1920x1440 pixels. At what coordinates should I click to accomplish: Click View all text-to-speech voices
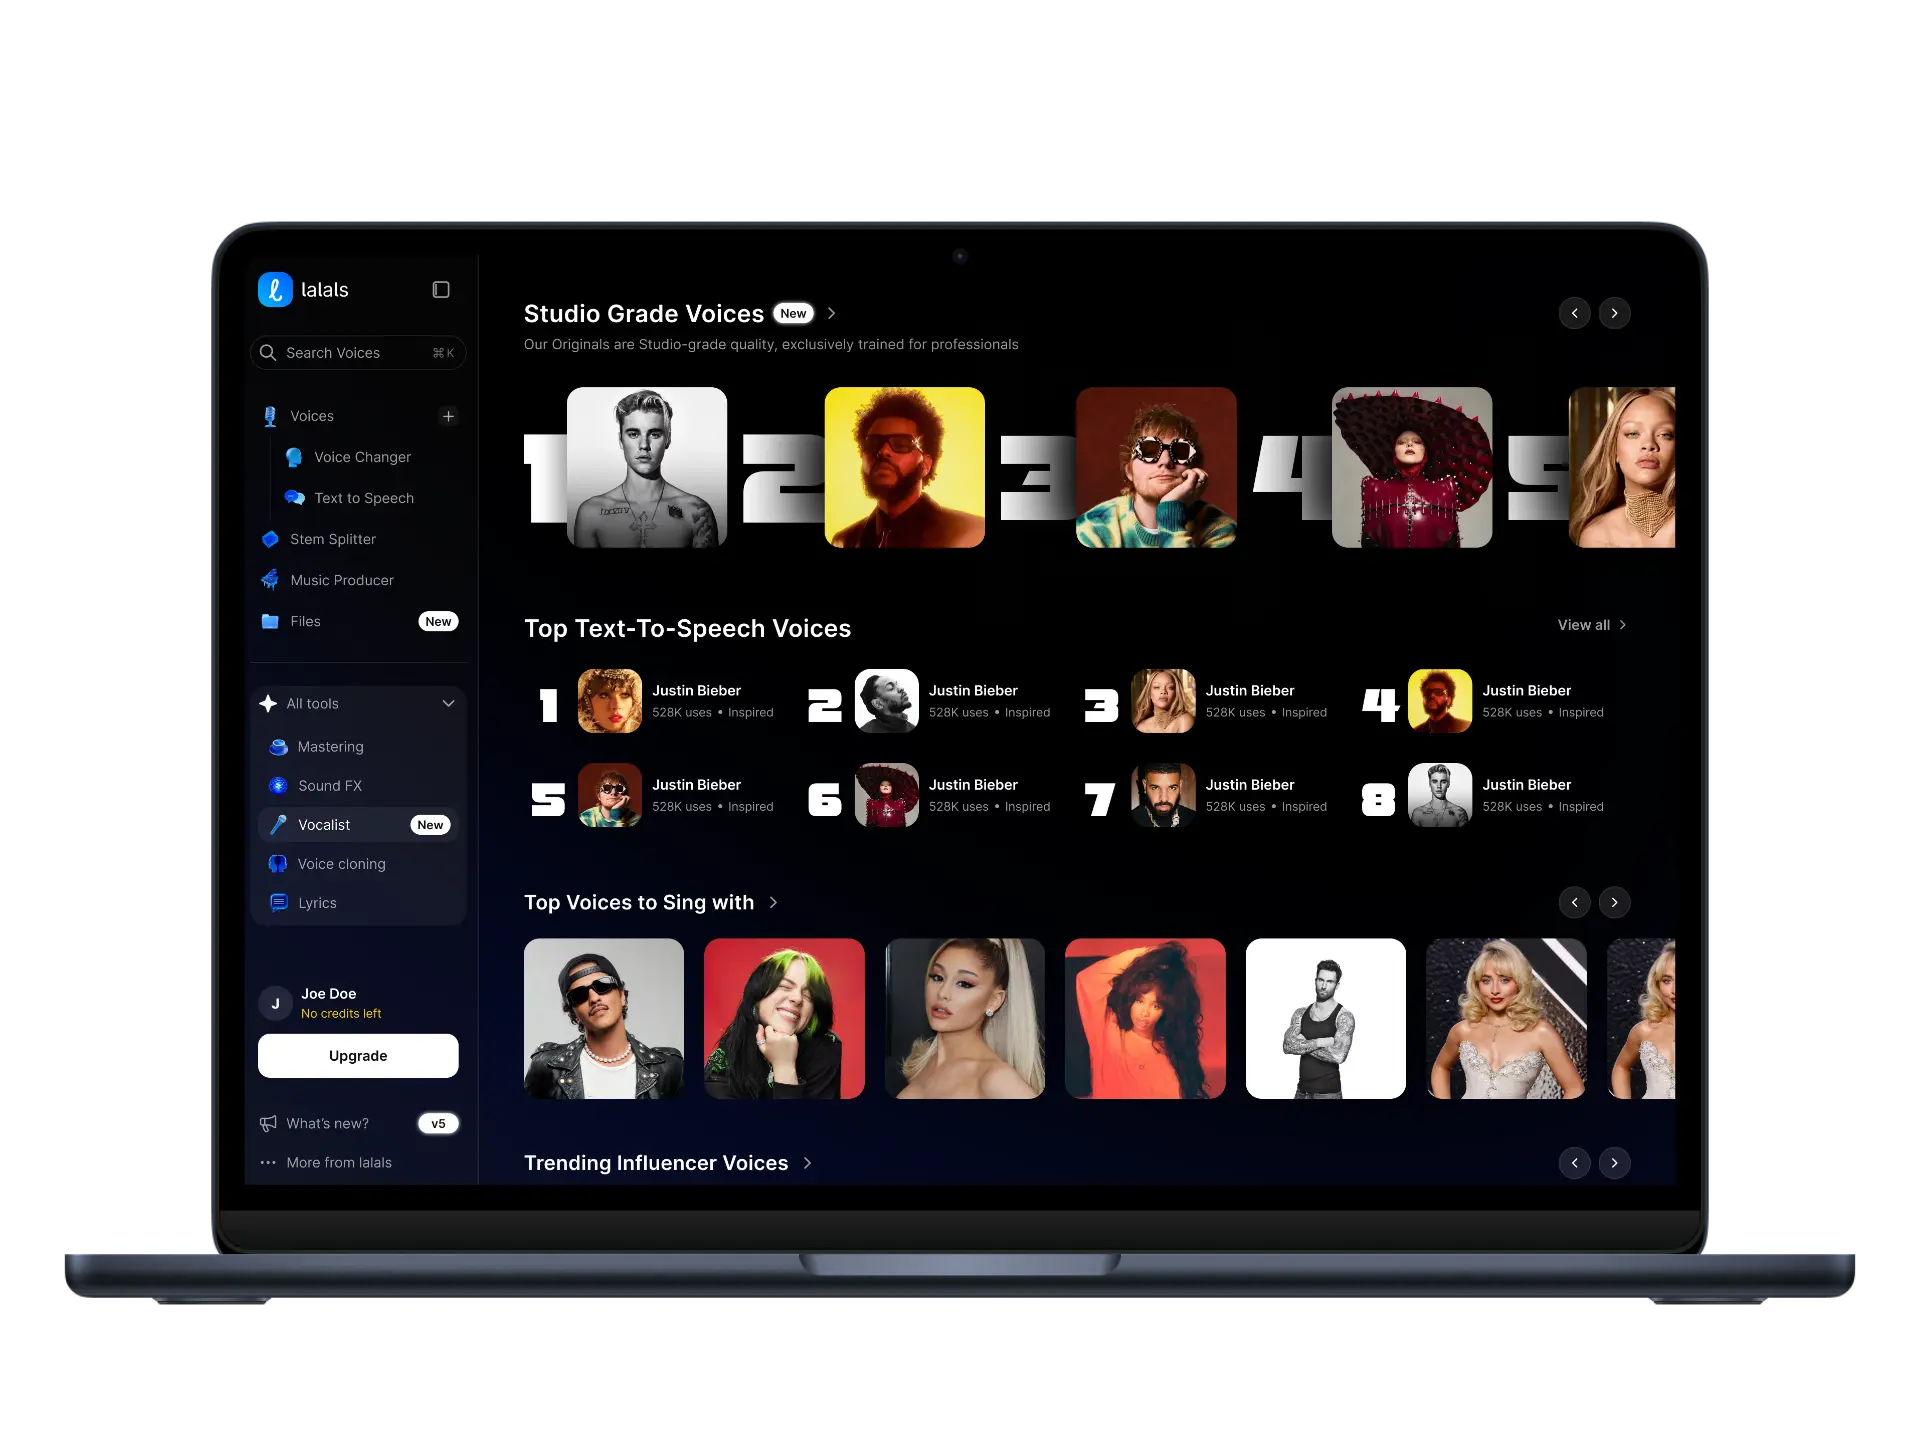coord(1592,625)
